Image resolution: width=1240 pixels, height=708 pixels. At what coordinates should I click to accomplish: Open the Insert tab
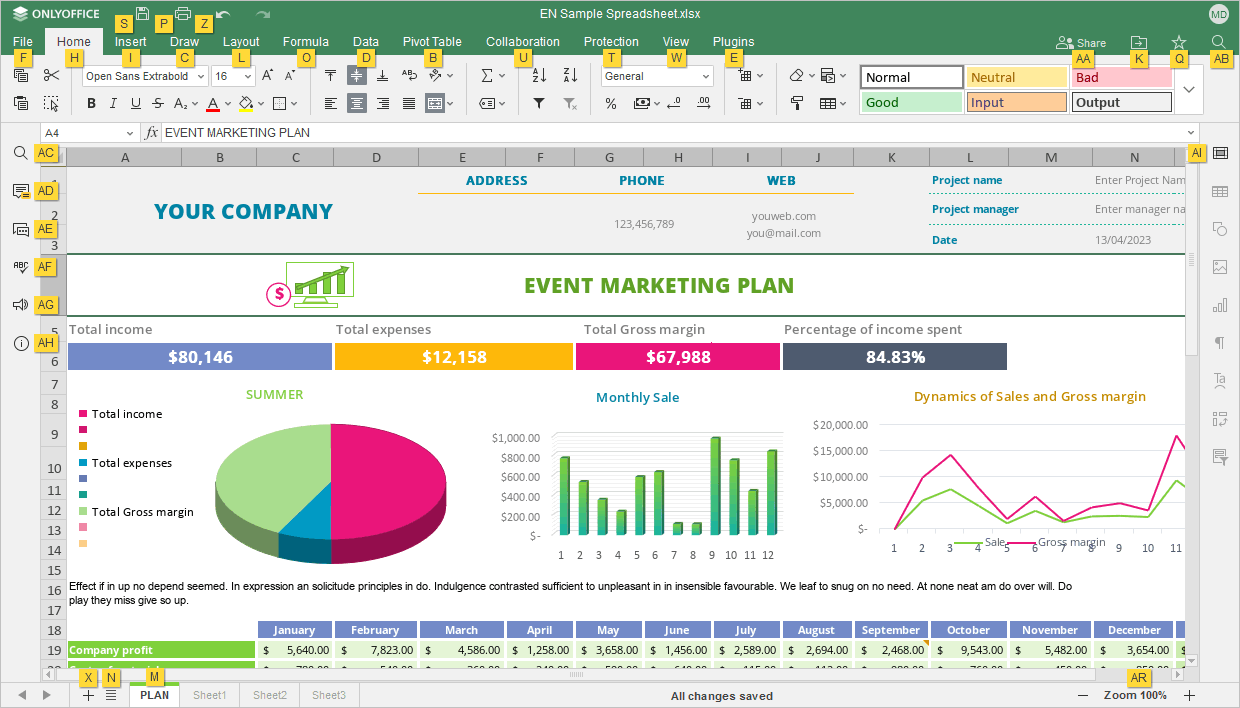[x=131, y=42]
